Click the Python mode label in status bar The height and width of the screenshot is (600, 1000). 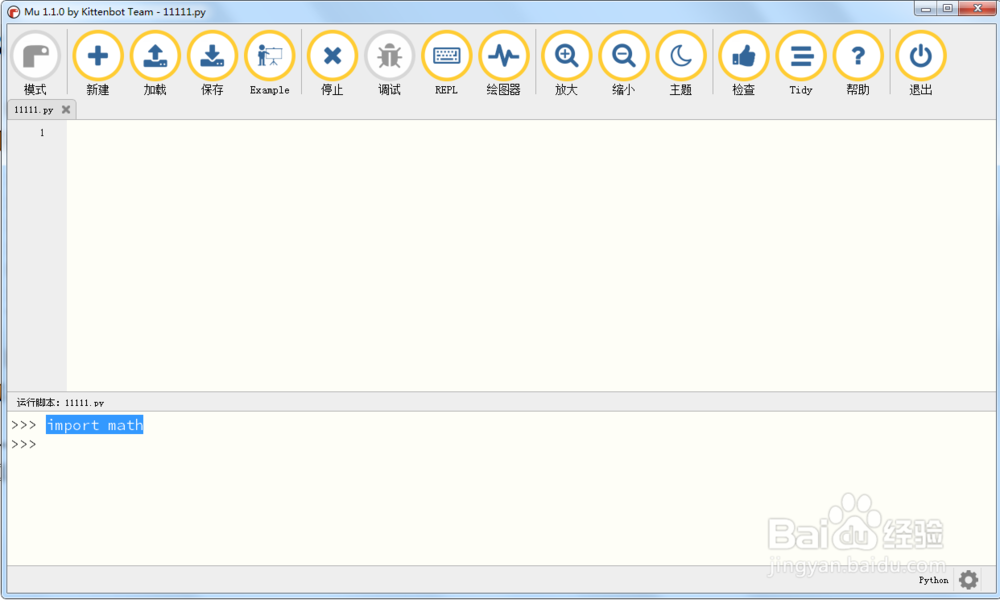[933, 580]
